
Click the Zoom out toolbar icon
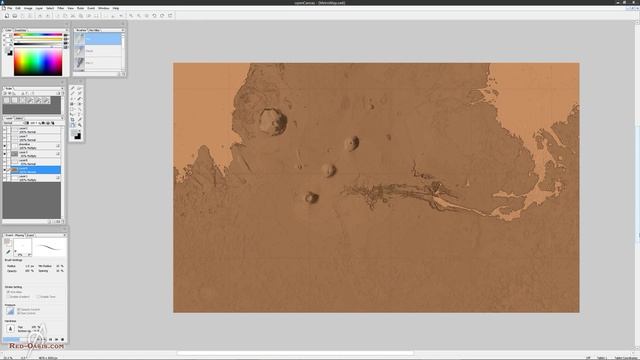click(139, 16)
